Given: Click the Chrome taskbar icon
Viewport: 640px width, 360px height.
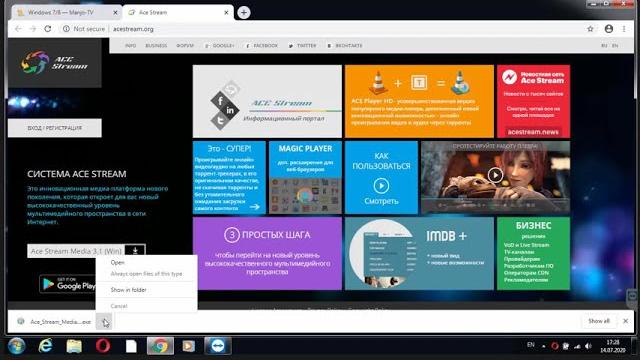Looking at the screenshot, I should pos(160,346).
